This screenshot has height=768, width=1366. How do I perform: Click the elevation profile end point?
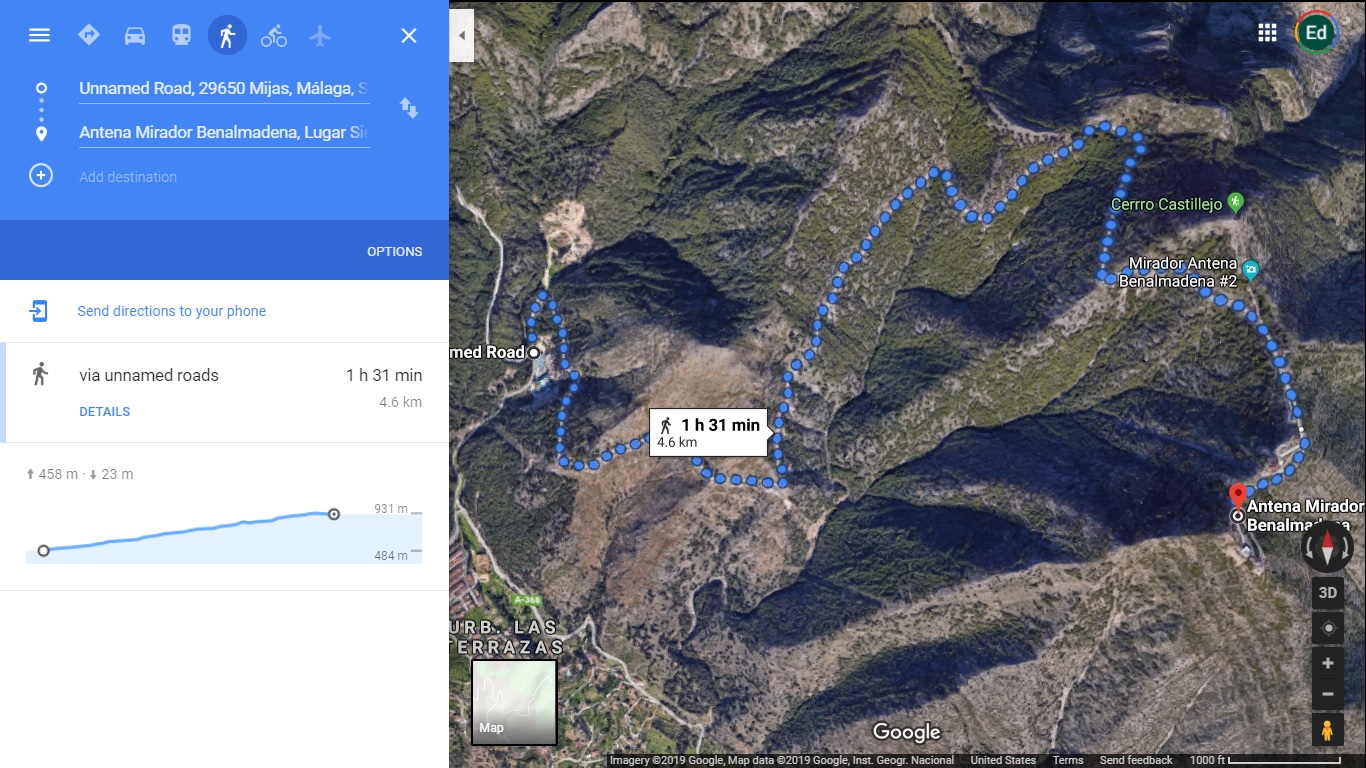[x=334, y=514]
